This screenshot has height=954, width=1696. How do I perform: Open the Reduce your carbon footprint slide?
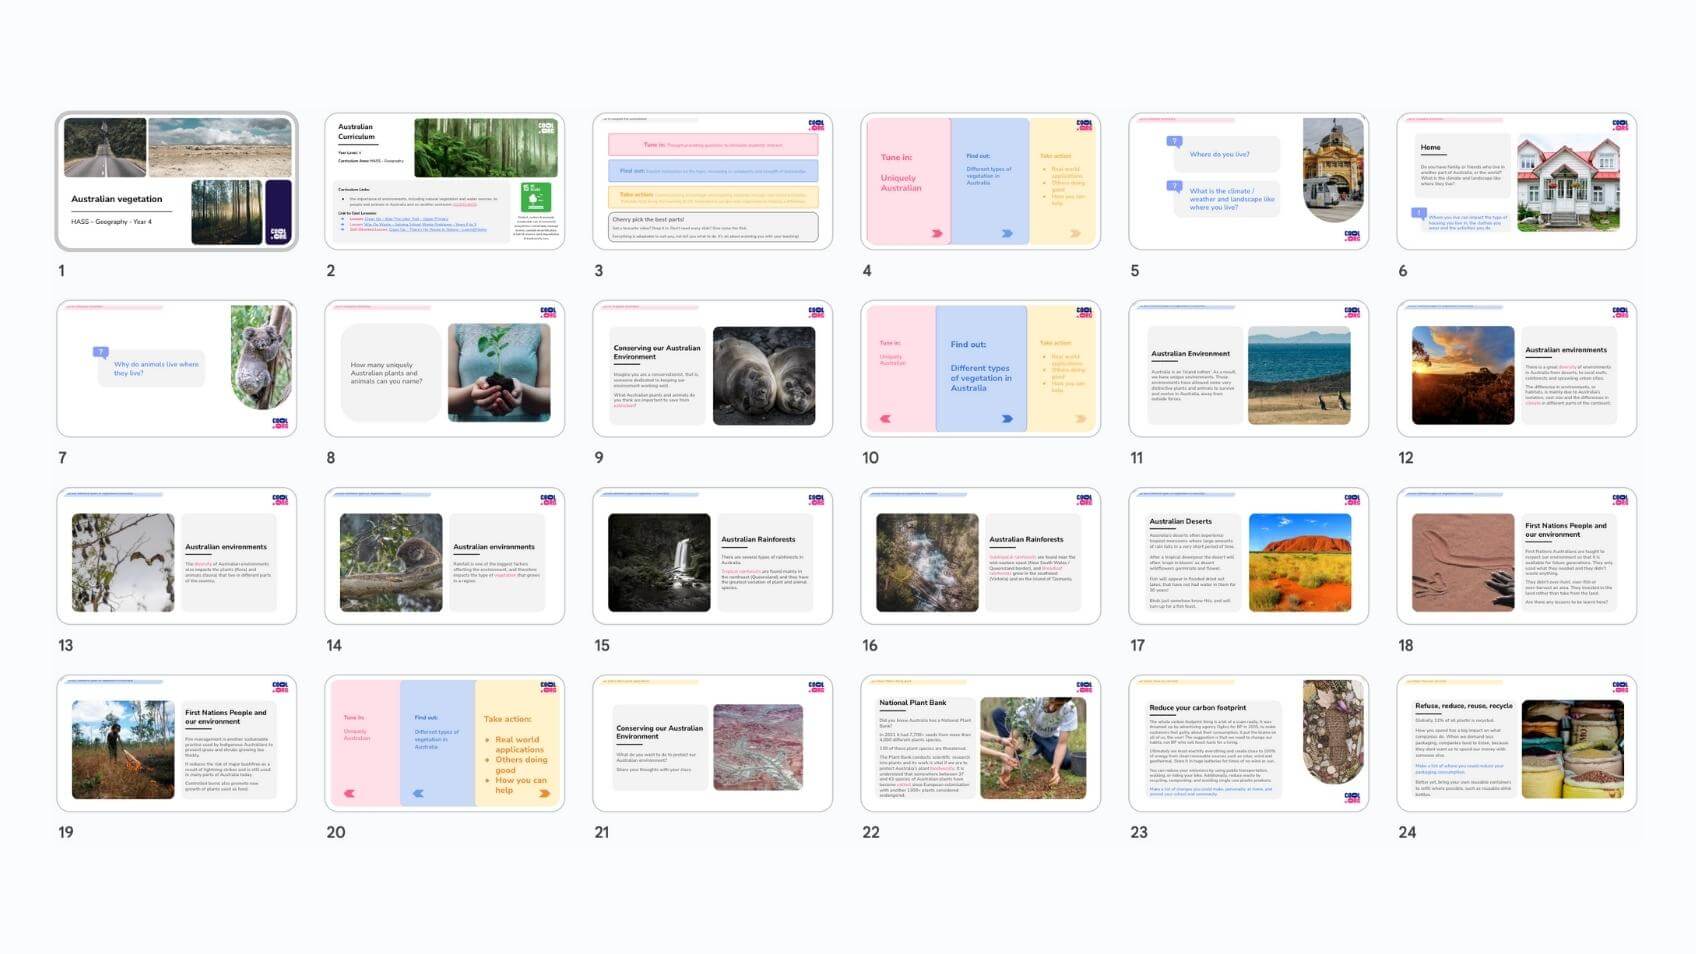(1248, 743)
